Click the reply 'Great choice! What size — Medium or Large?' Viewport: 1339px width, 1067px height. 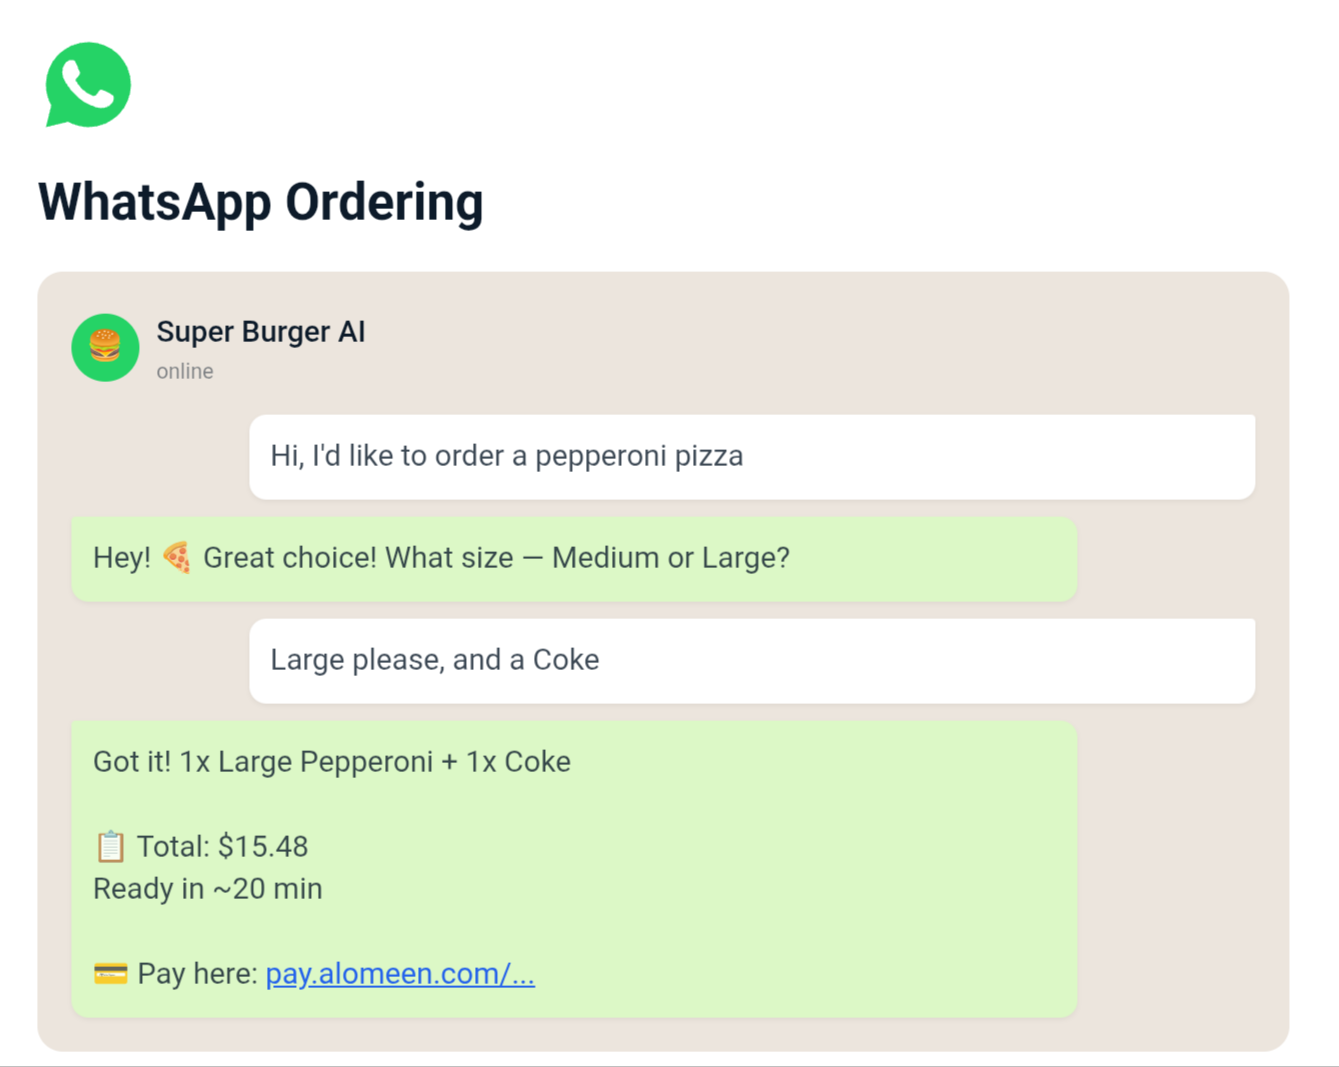pos(574,558)
